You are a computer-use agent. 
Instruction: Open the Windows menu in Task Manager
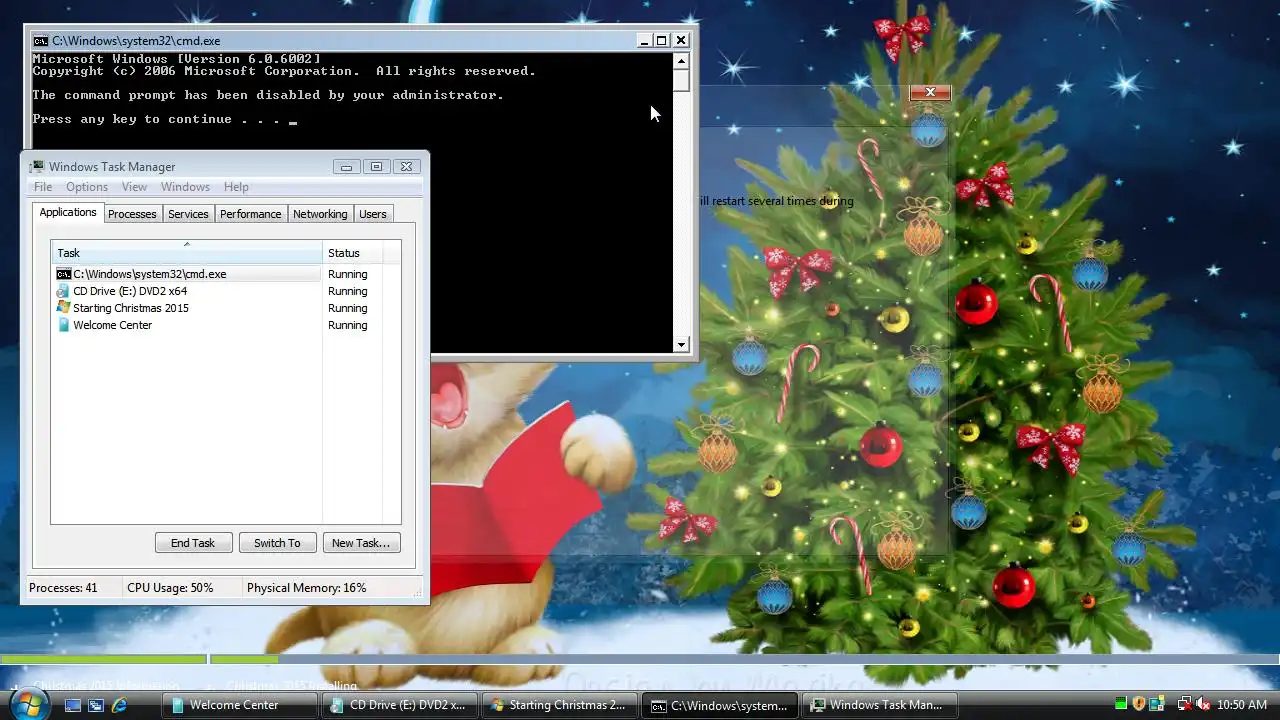pyautogui.click(x=185, y=187)
